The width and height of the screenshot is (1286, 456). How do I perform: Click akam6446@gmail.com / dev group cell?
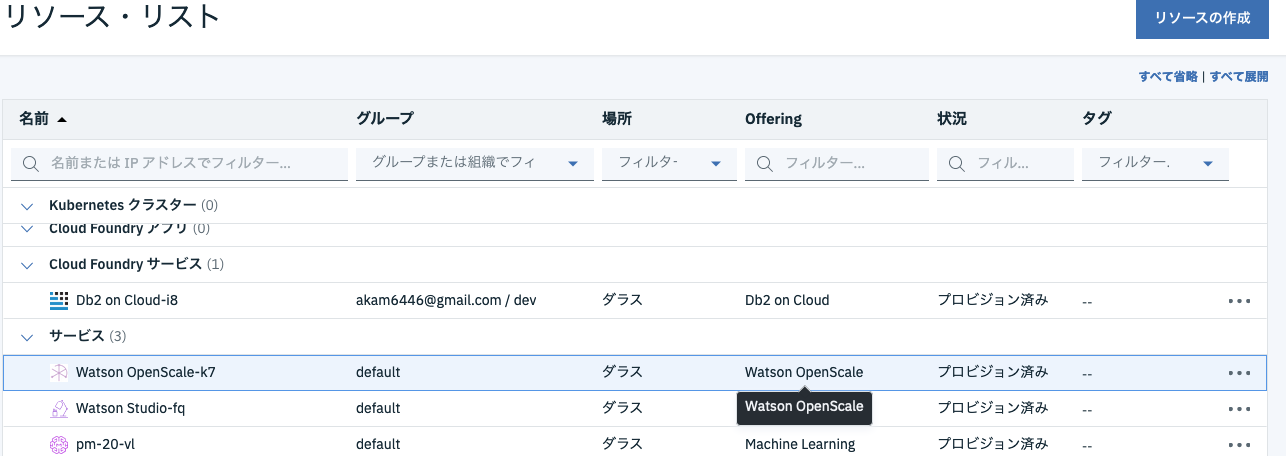click(x=447, y=300)
